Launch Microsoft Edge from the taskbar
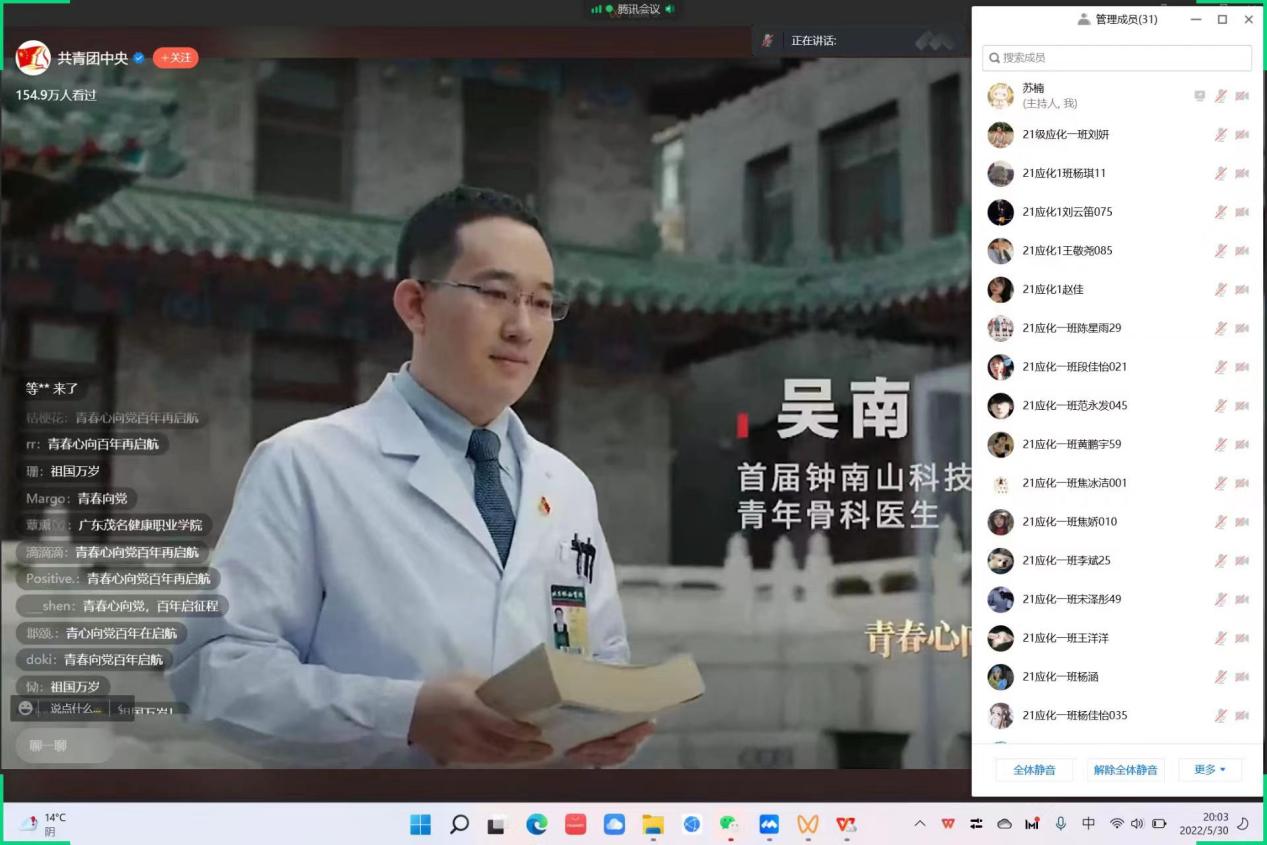 tap(537, 824)
